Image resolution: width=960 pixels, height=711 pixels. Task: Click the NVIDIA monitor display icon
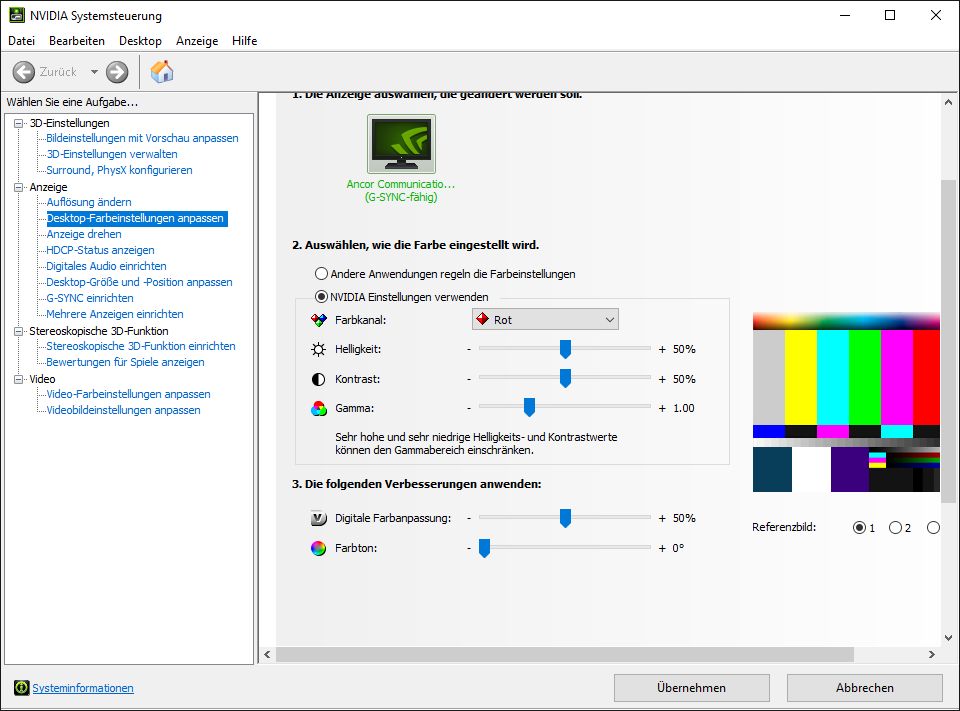tap(402, 144)
